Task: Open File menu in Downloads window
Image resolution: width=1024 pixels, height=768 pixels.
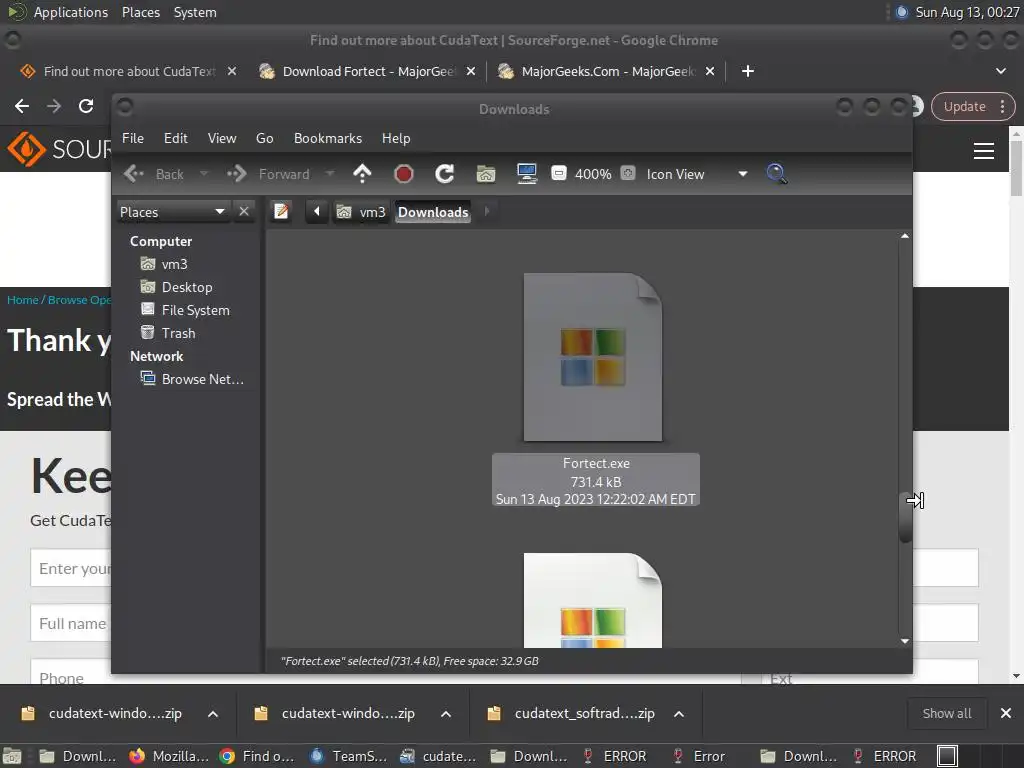Action: [133, 138]
